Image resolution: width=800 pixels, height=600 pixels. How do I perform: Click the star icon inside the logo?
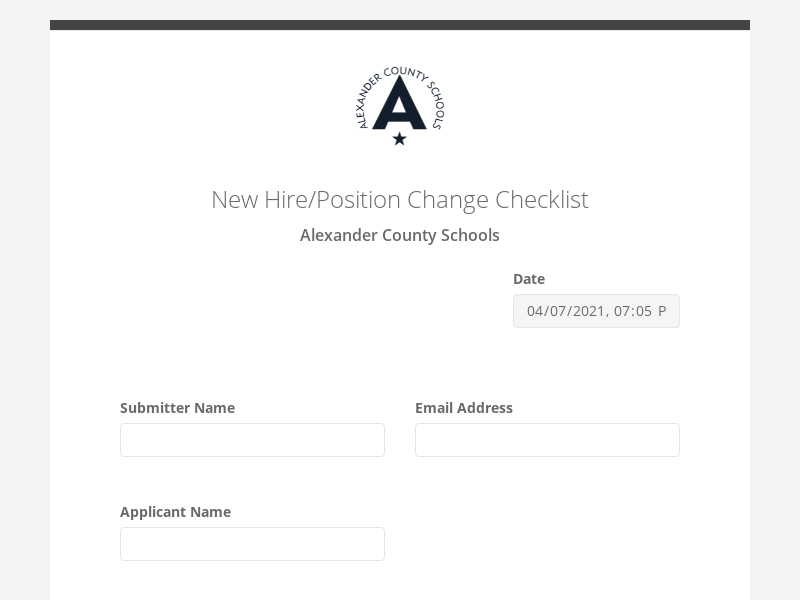click(400, 137)
